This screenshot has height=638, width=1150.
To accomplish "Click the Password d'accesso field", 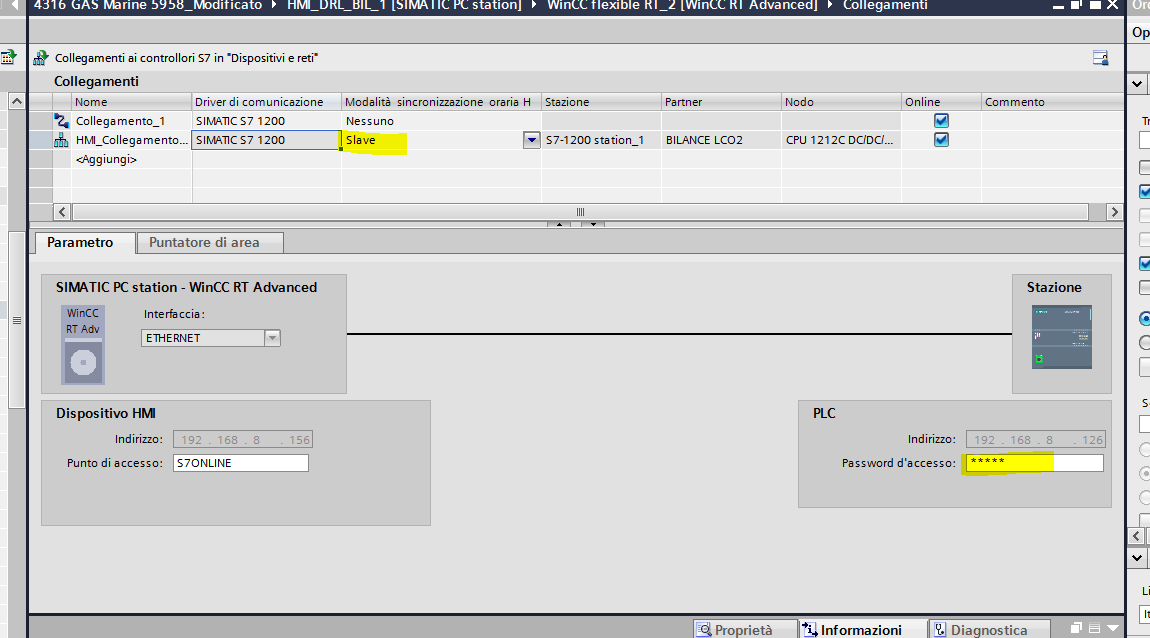I will point(1034,463).
